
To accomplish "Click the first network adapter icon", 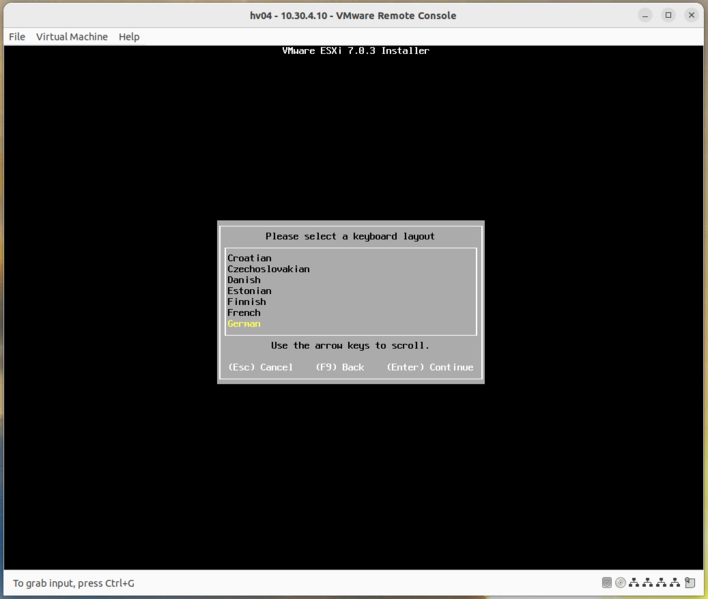I will [634, 583].
